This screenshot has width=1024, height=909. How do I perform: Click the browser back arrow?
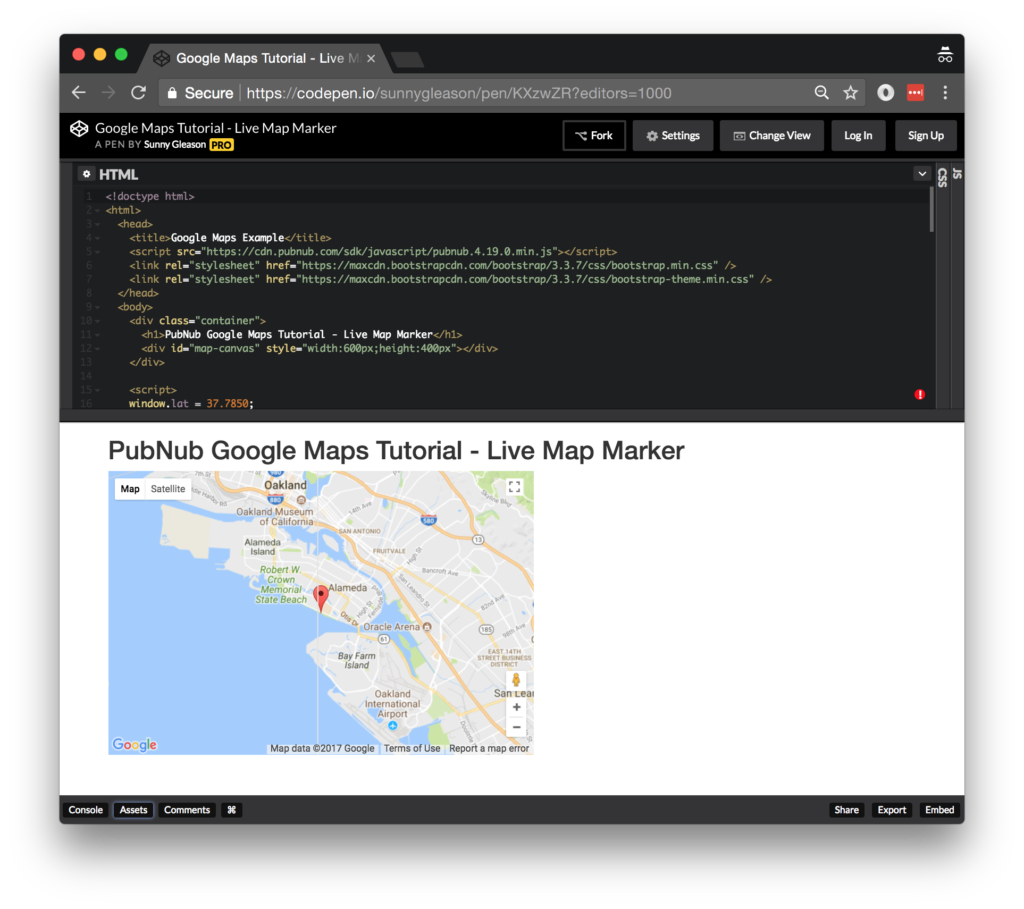[x=79, y=93]
